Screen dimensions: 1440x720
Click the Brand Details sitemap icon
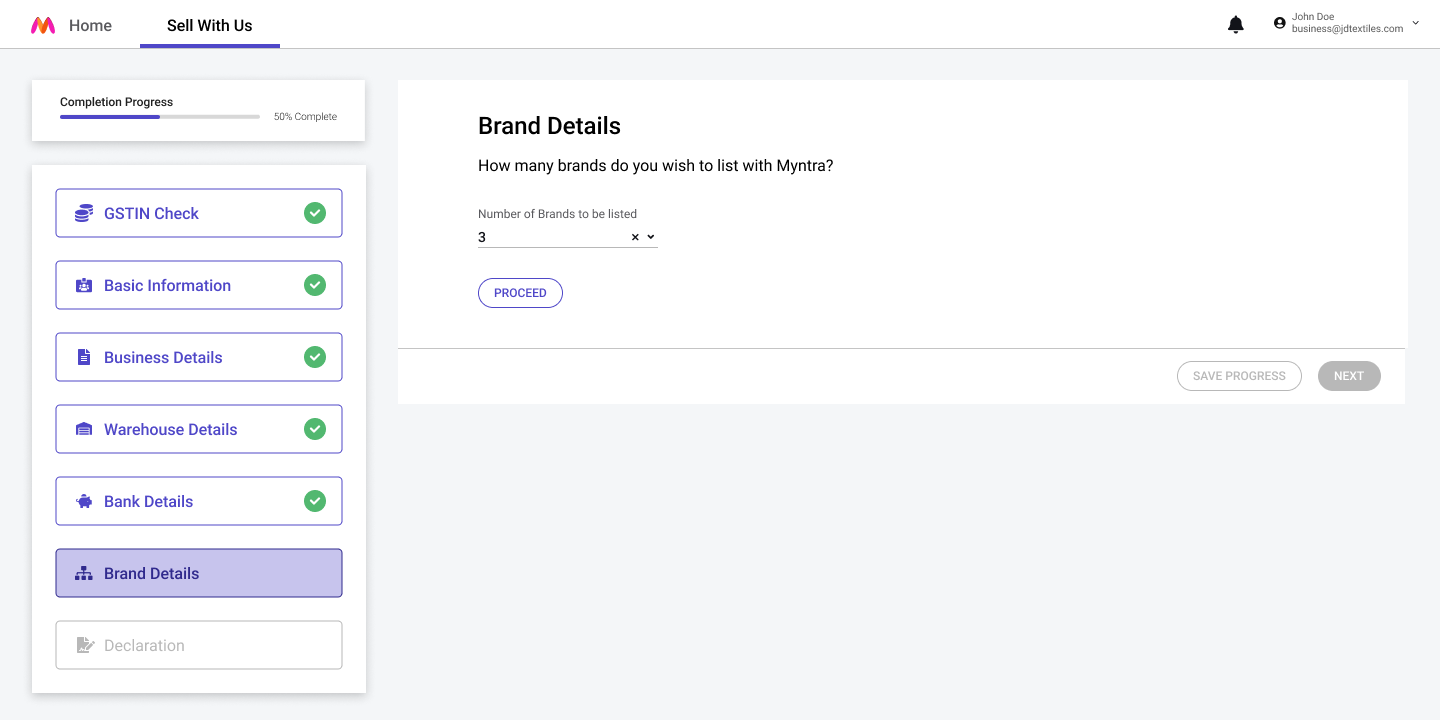coord(84,574)
